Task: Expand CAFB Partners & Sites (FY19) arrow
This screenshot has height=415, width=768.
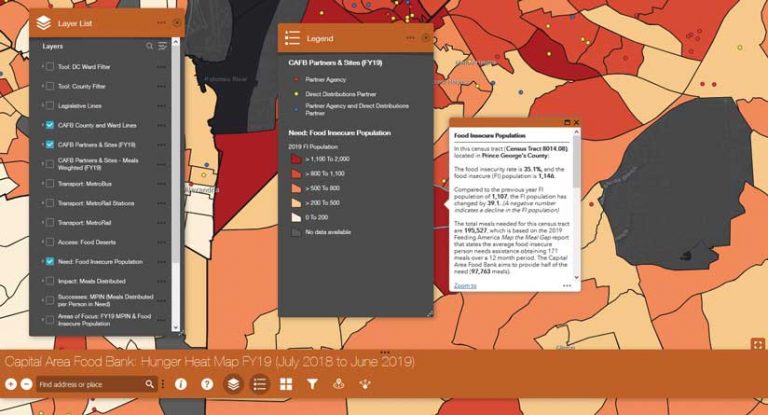Action: tap(42, 145)
